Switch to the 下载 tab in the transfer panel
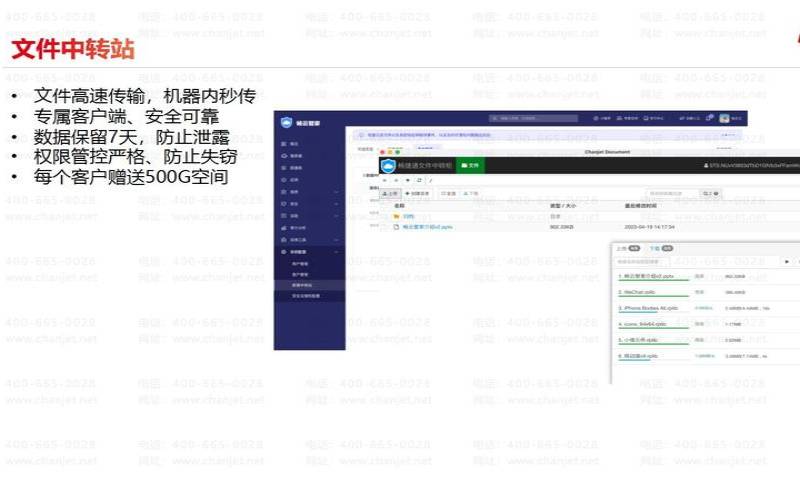 point(661,248)
